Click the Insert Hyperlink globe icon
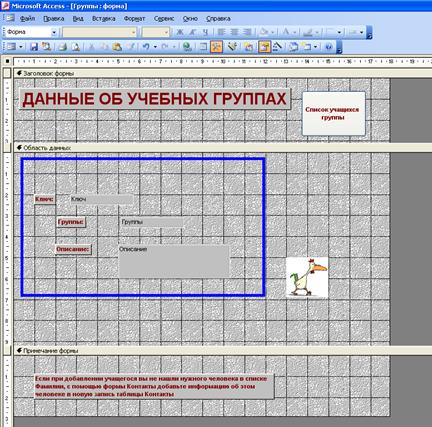 pos(187,47)
